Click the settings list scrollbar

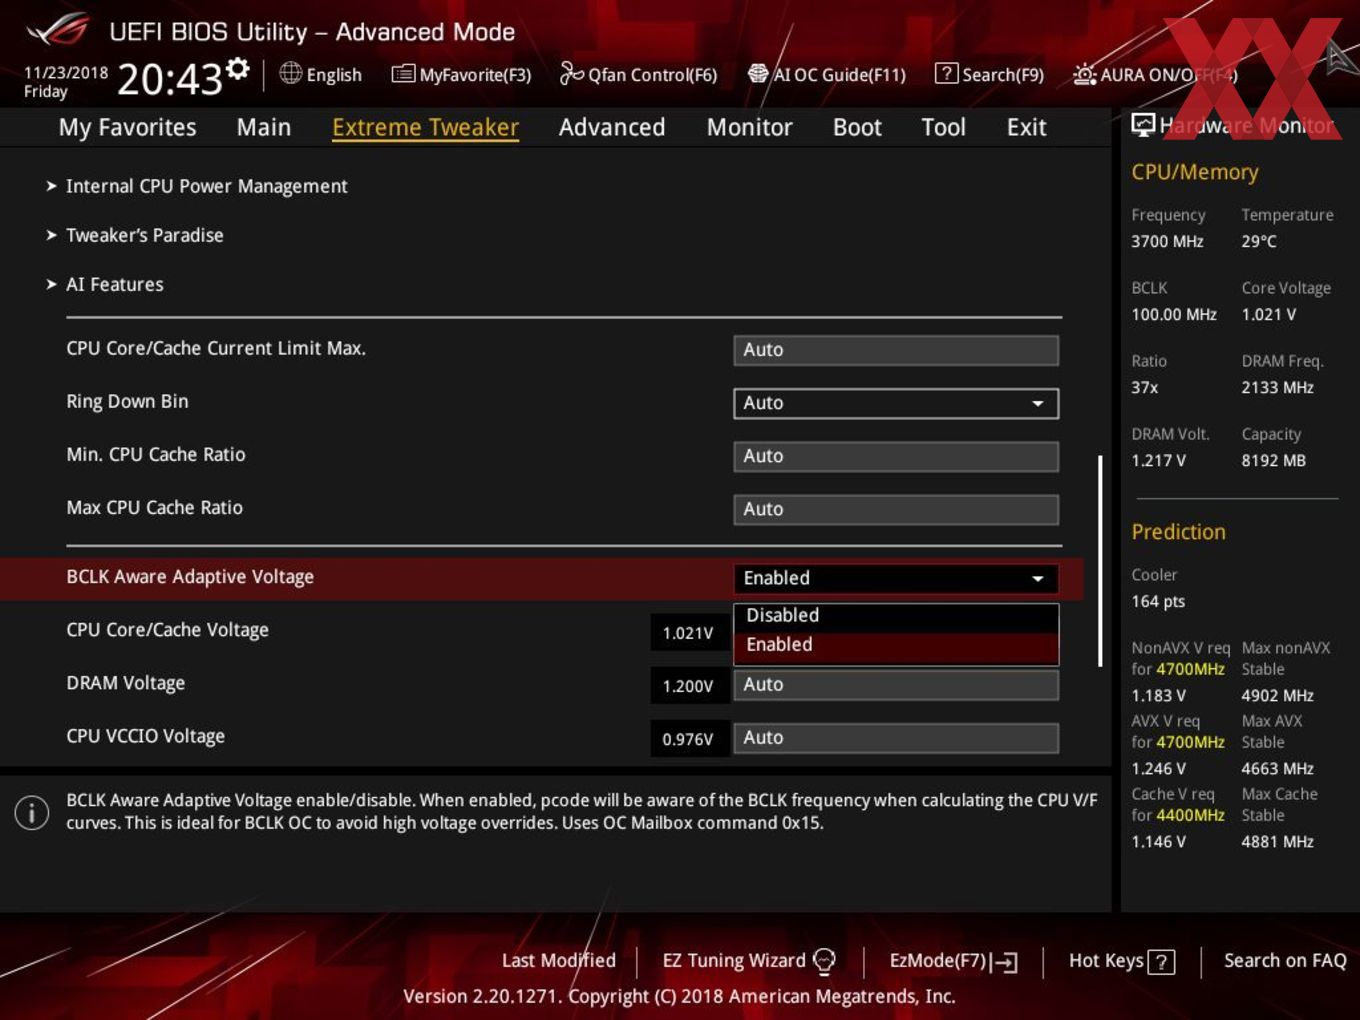[1100, 561]
